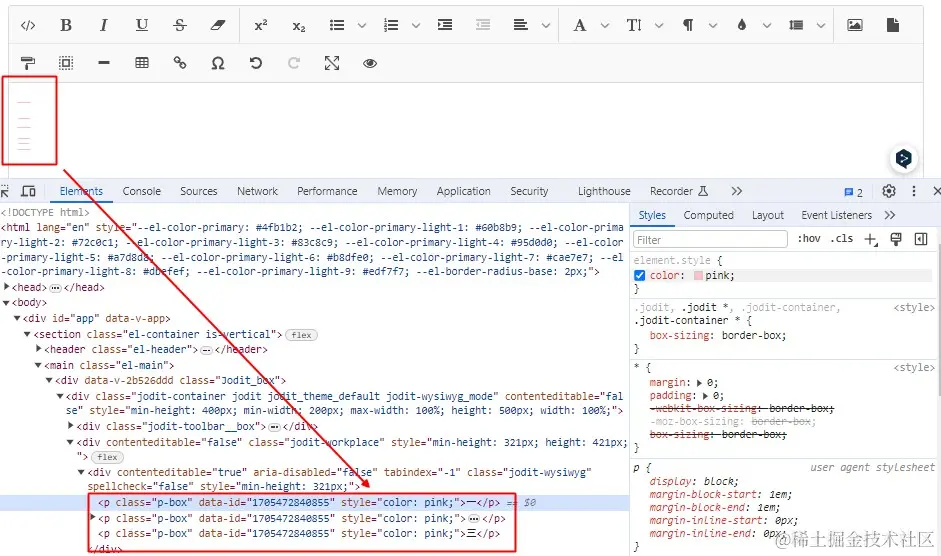Open the font size tool
941x556 pixels.
[634, 25]
